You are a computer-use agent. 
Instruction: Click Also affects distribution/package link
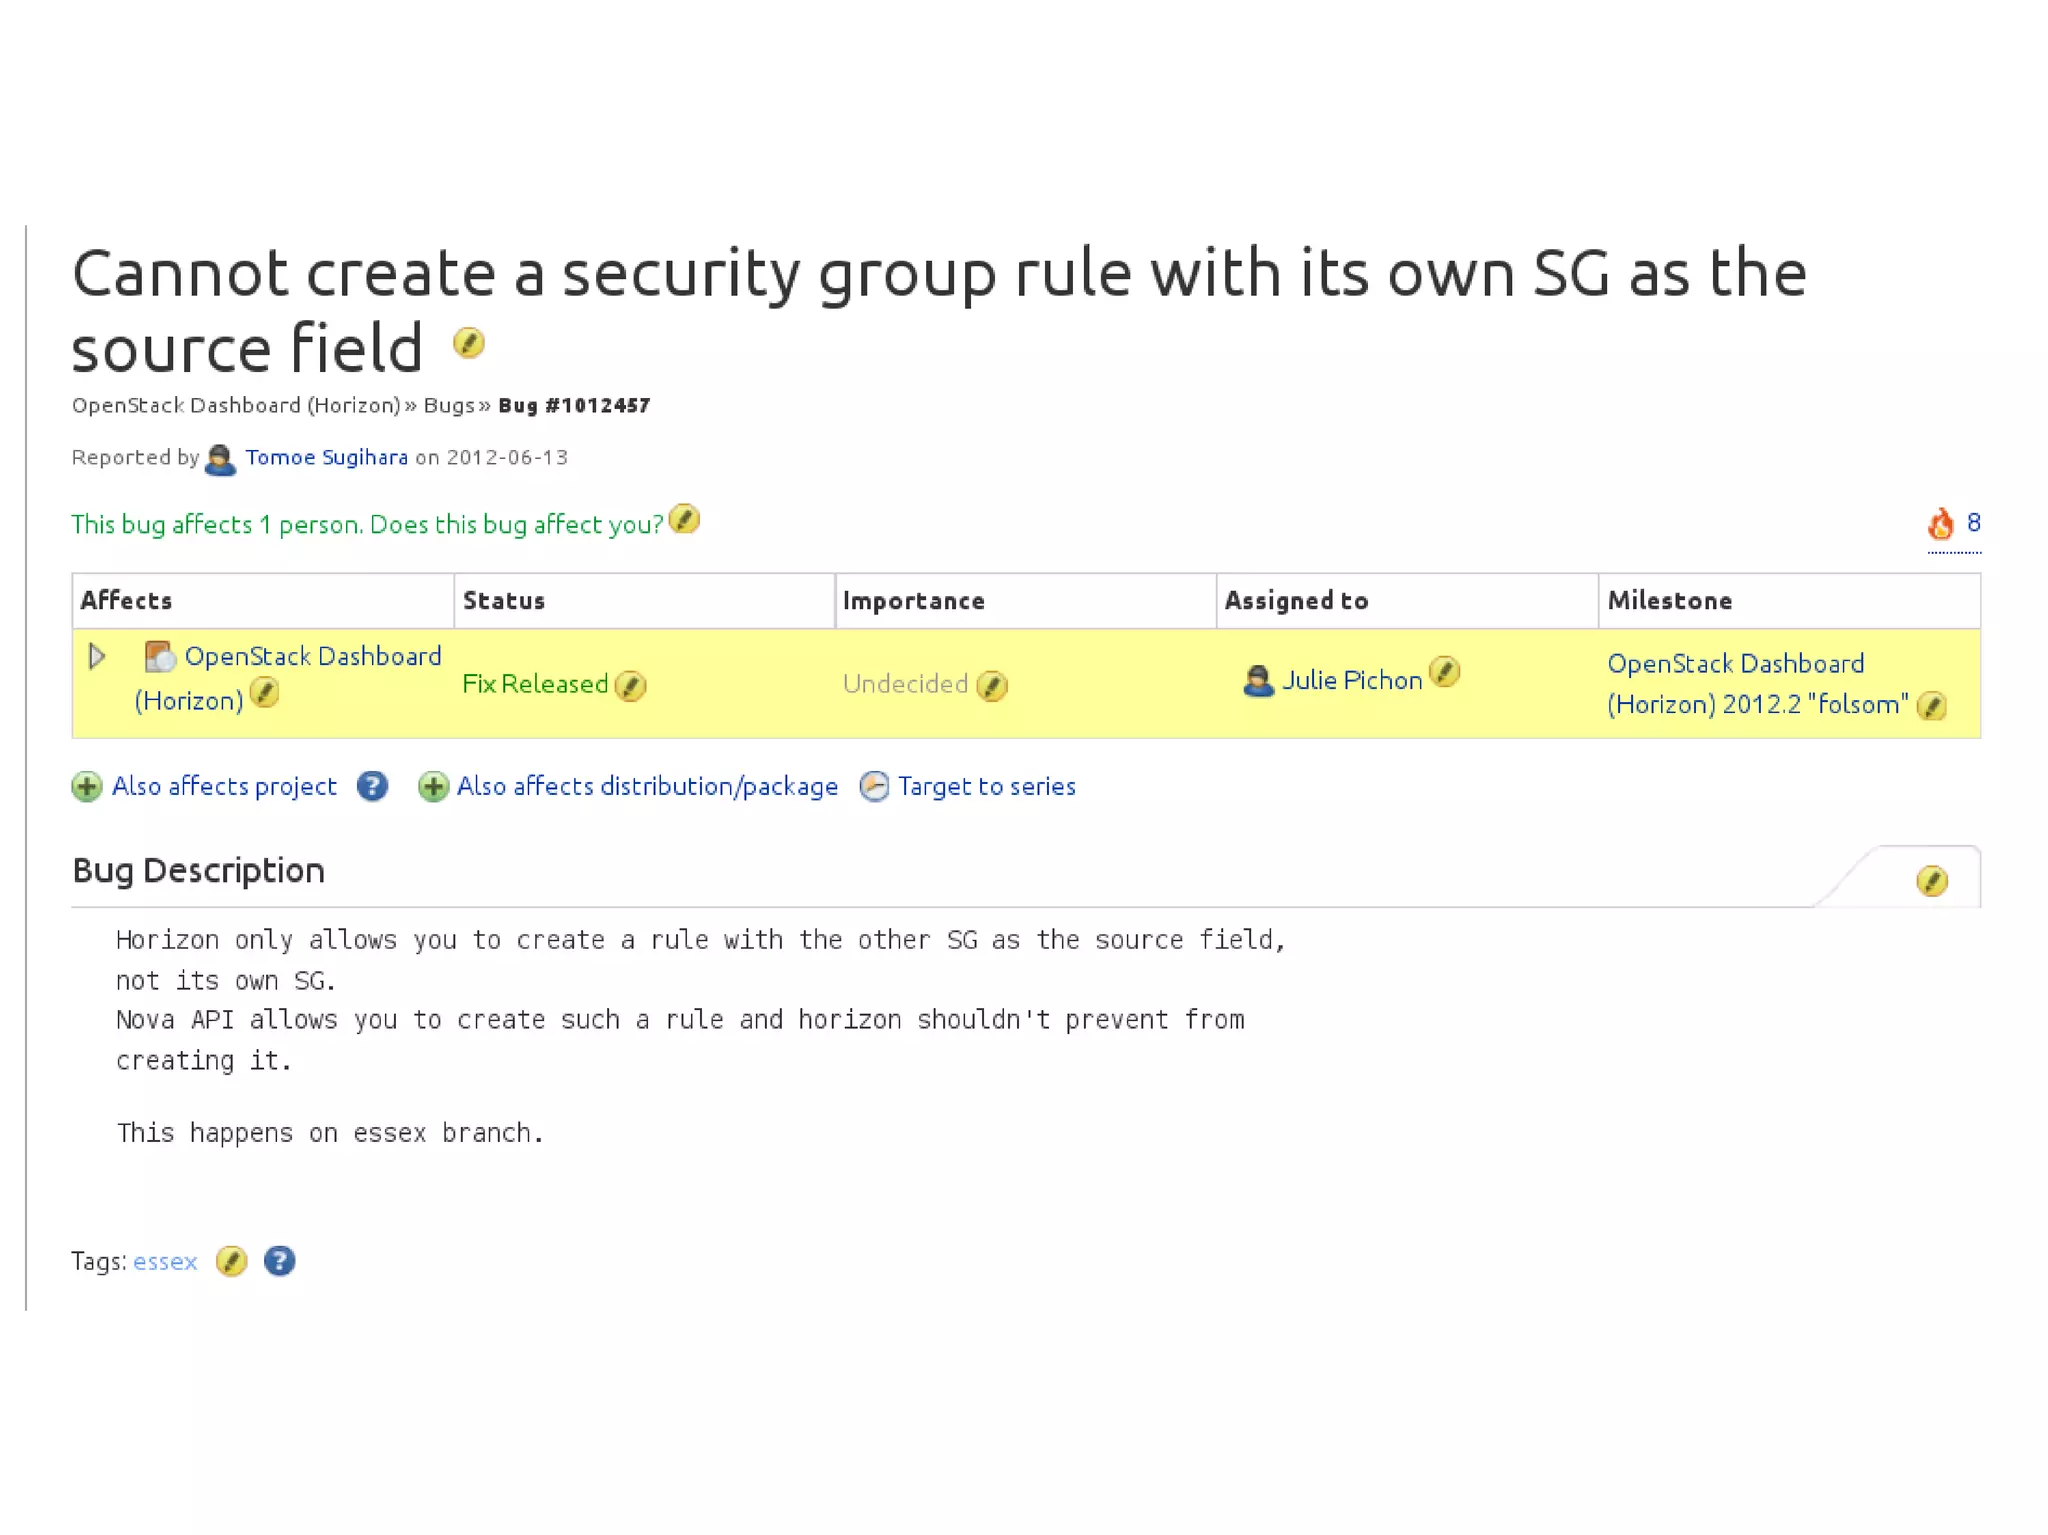click(x=646, y=787)
